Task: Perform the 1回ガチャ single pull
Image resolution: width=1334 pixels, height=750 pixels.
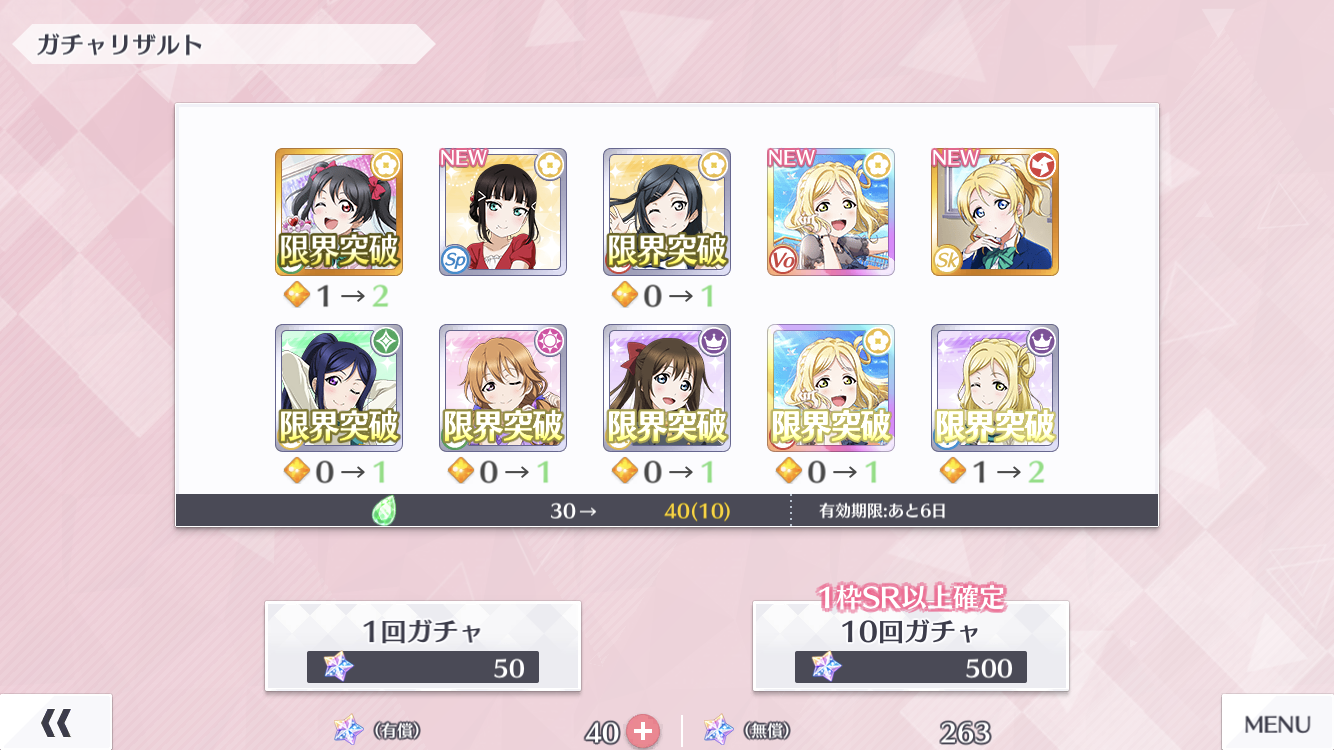Action: 423,646
